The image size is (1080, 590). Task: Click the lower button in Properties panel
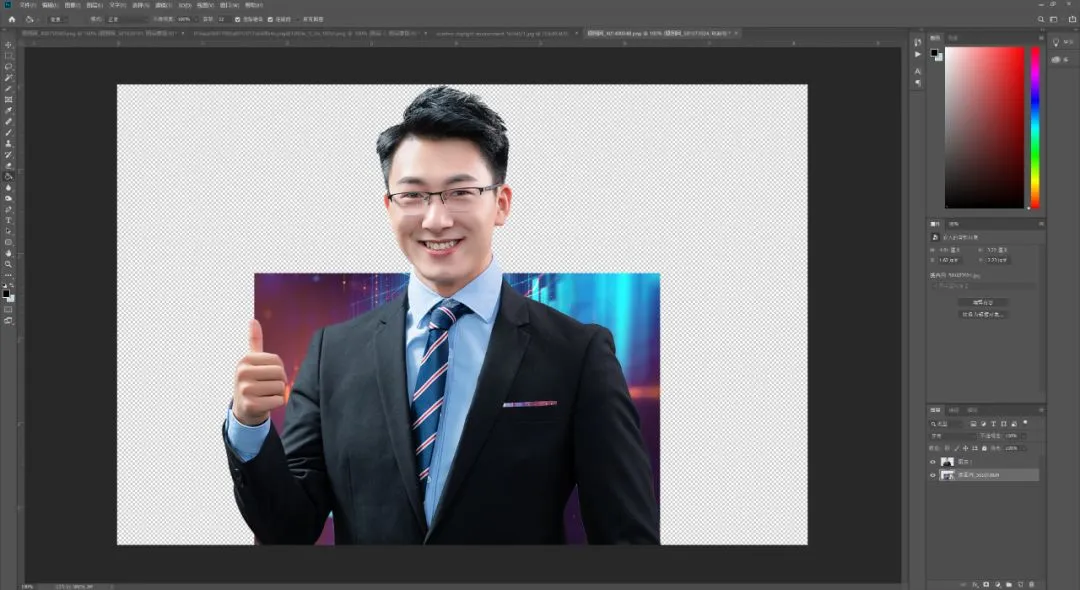pos(983,314)
